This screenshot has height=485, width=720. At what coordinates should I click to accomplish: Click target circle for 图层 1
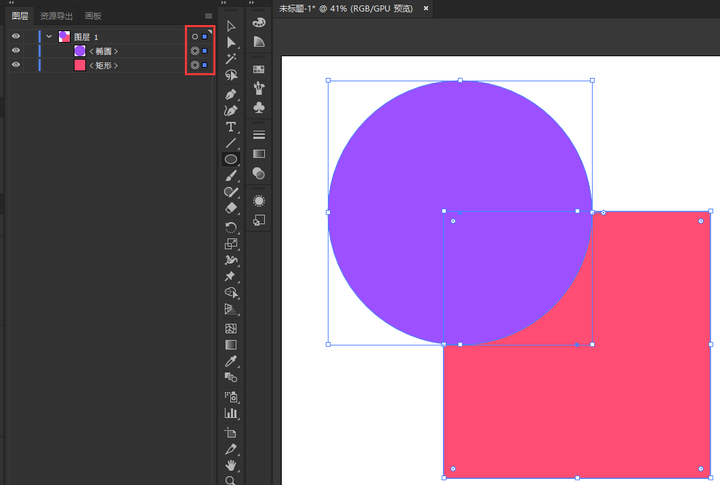click(195, 37)
